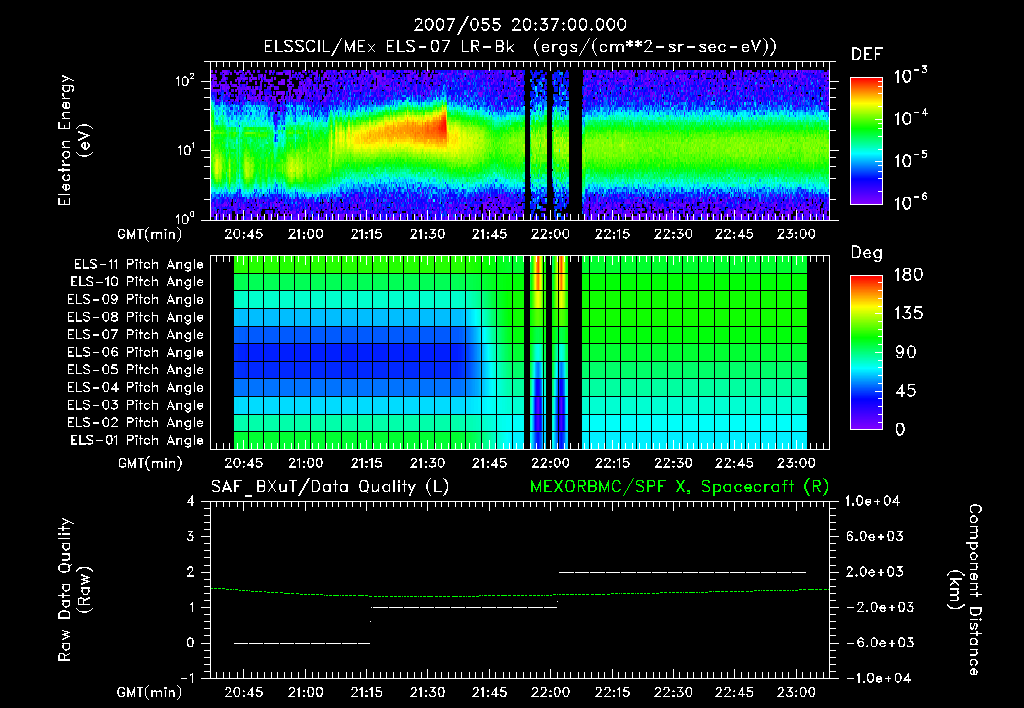Click the 20:45 tick under the pitch angle panel
The height and width of the screenshot is (708, 1024).
coord(244,463)
